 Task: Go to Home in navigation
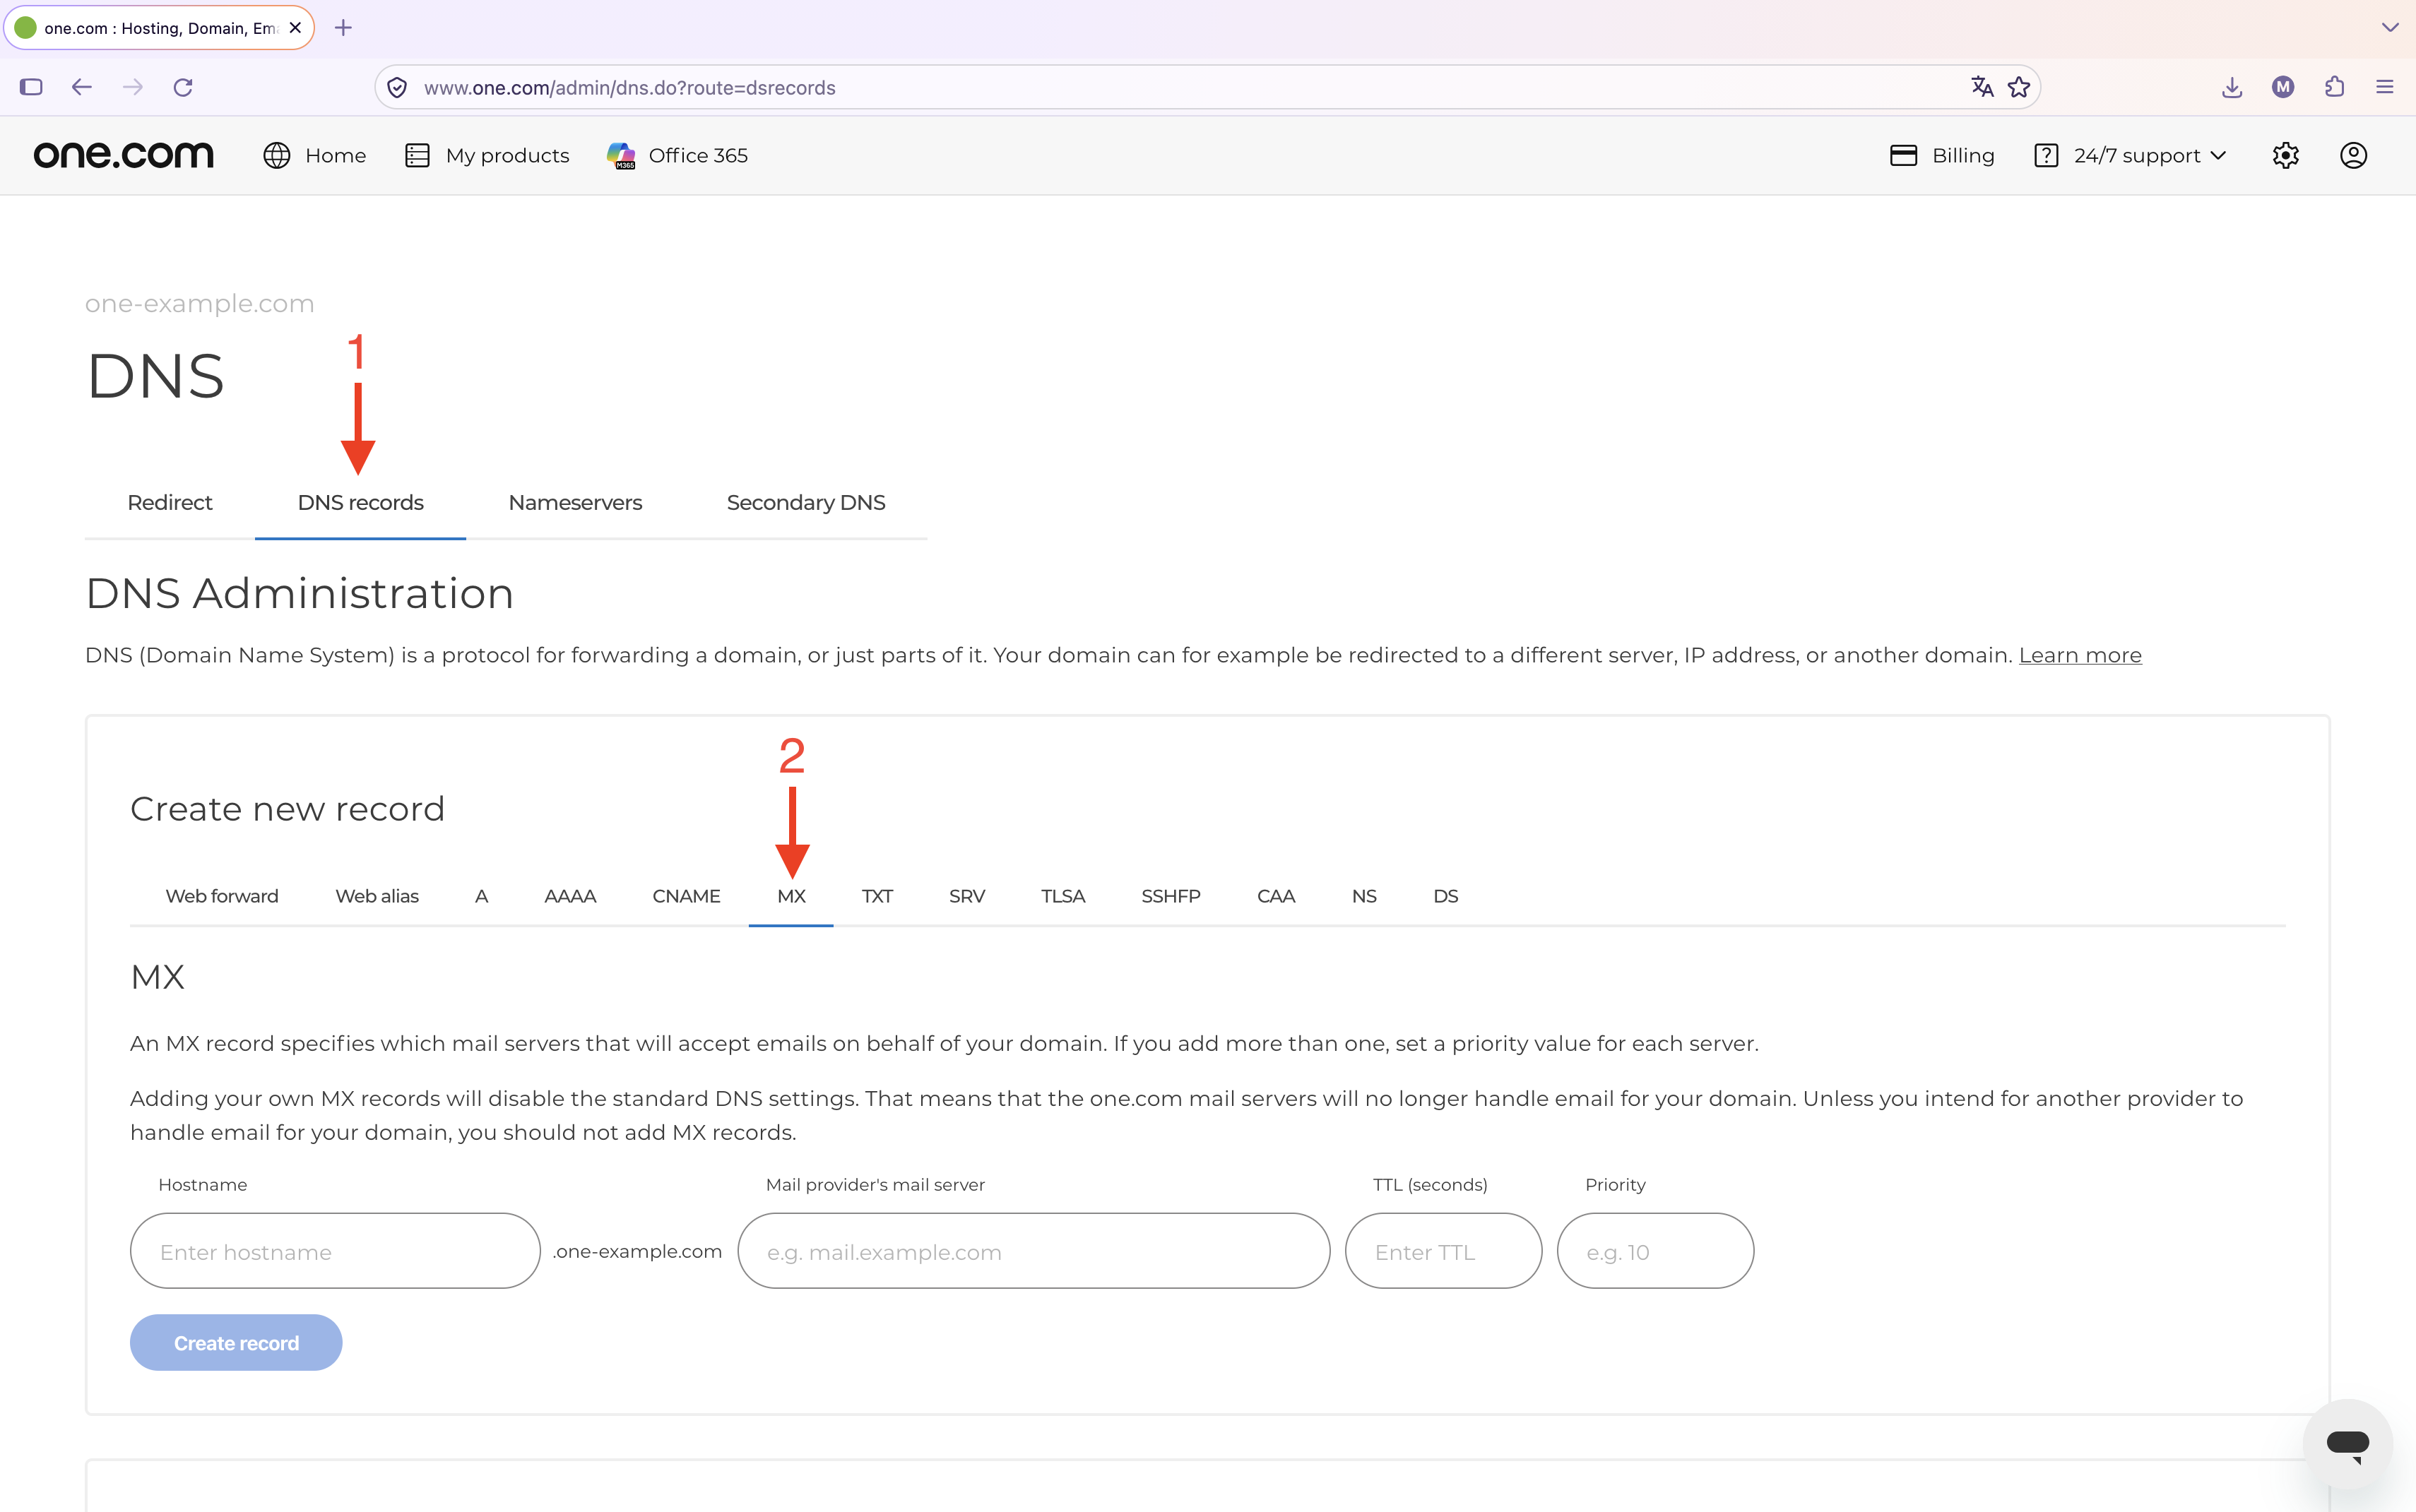tap(315, 155)
